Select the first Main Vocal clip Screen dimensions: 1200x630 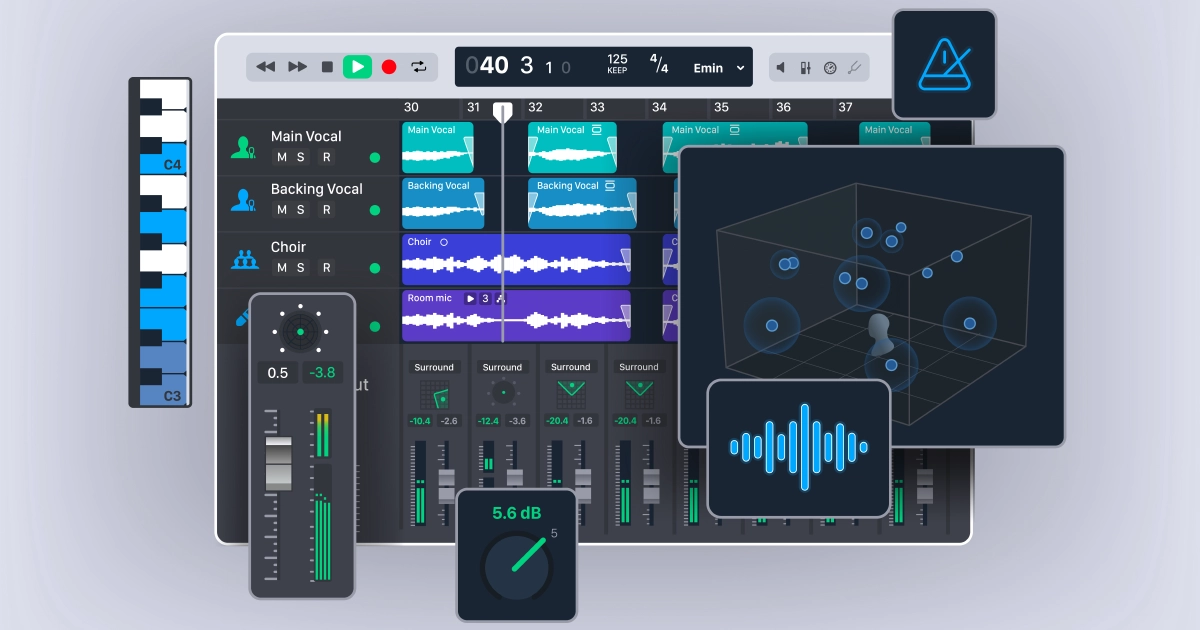tap(438, 147)
